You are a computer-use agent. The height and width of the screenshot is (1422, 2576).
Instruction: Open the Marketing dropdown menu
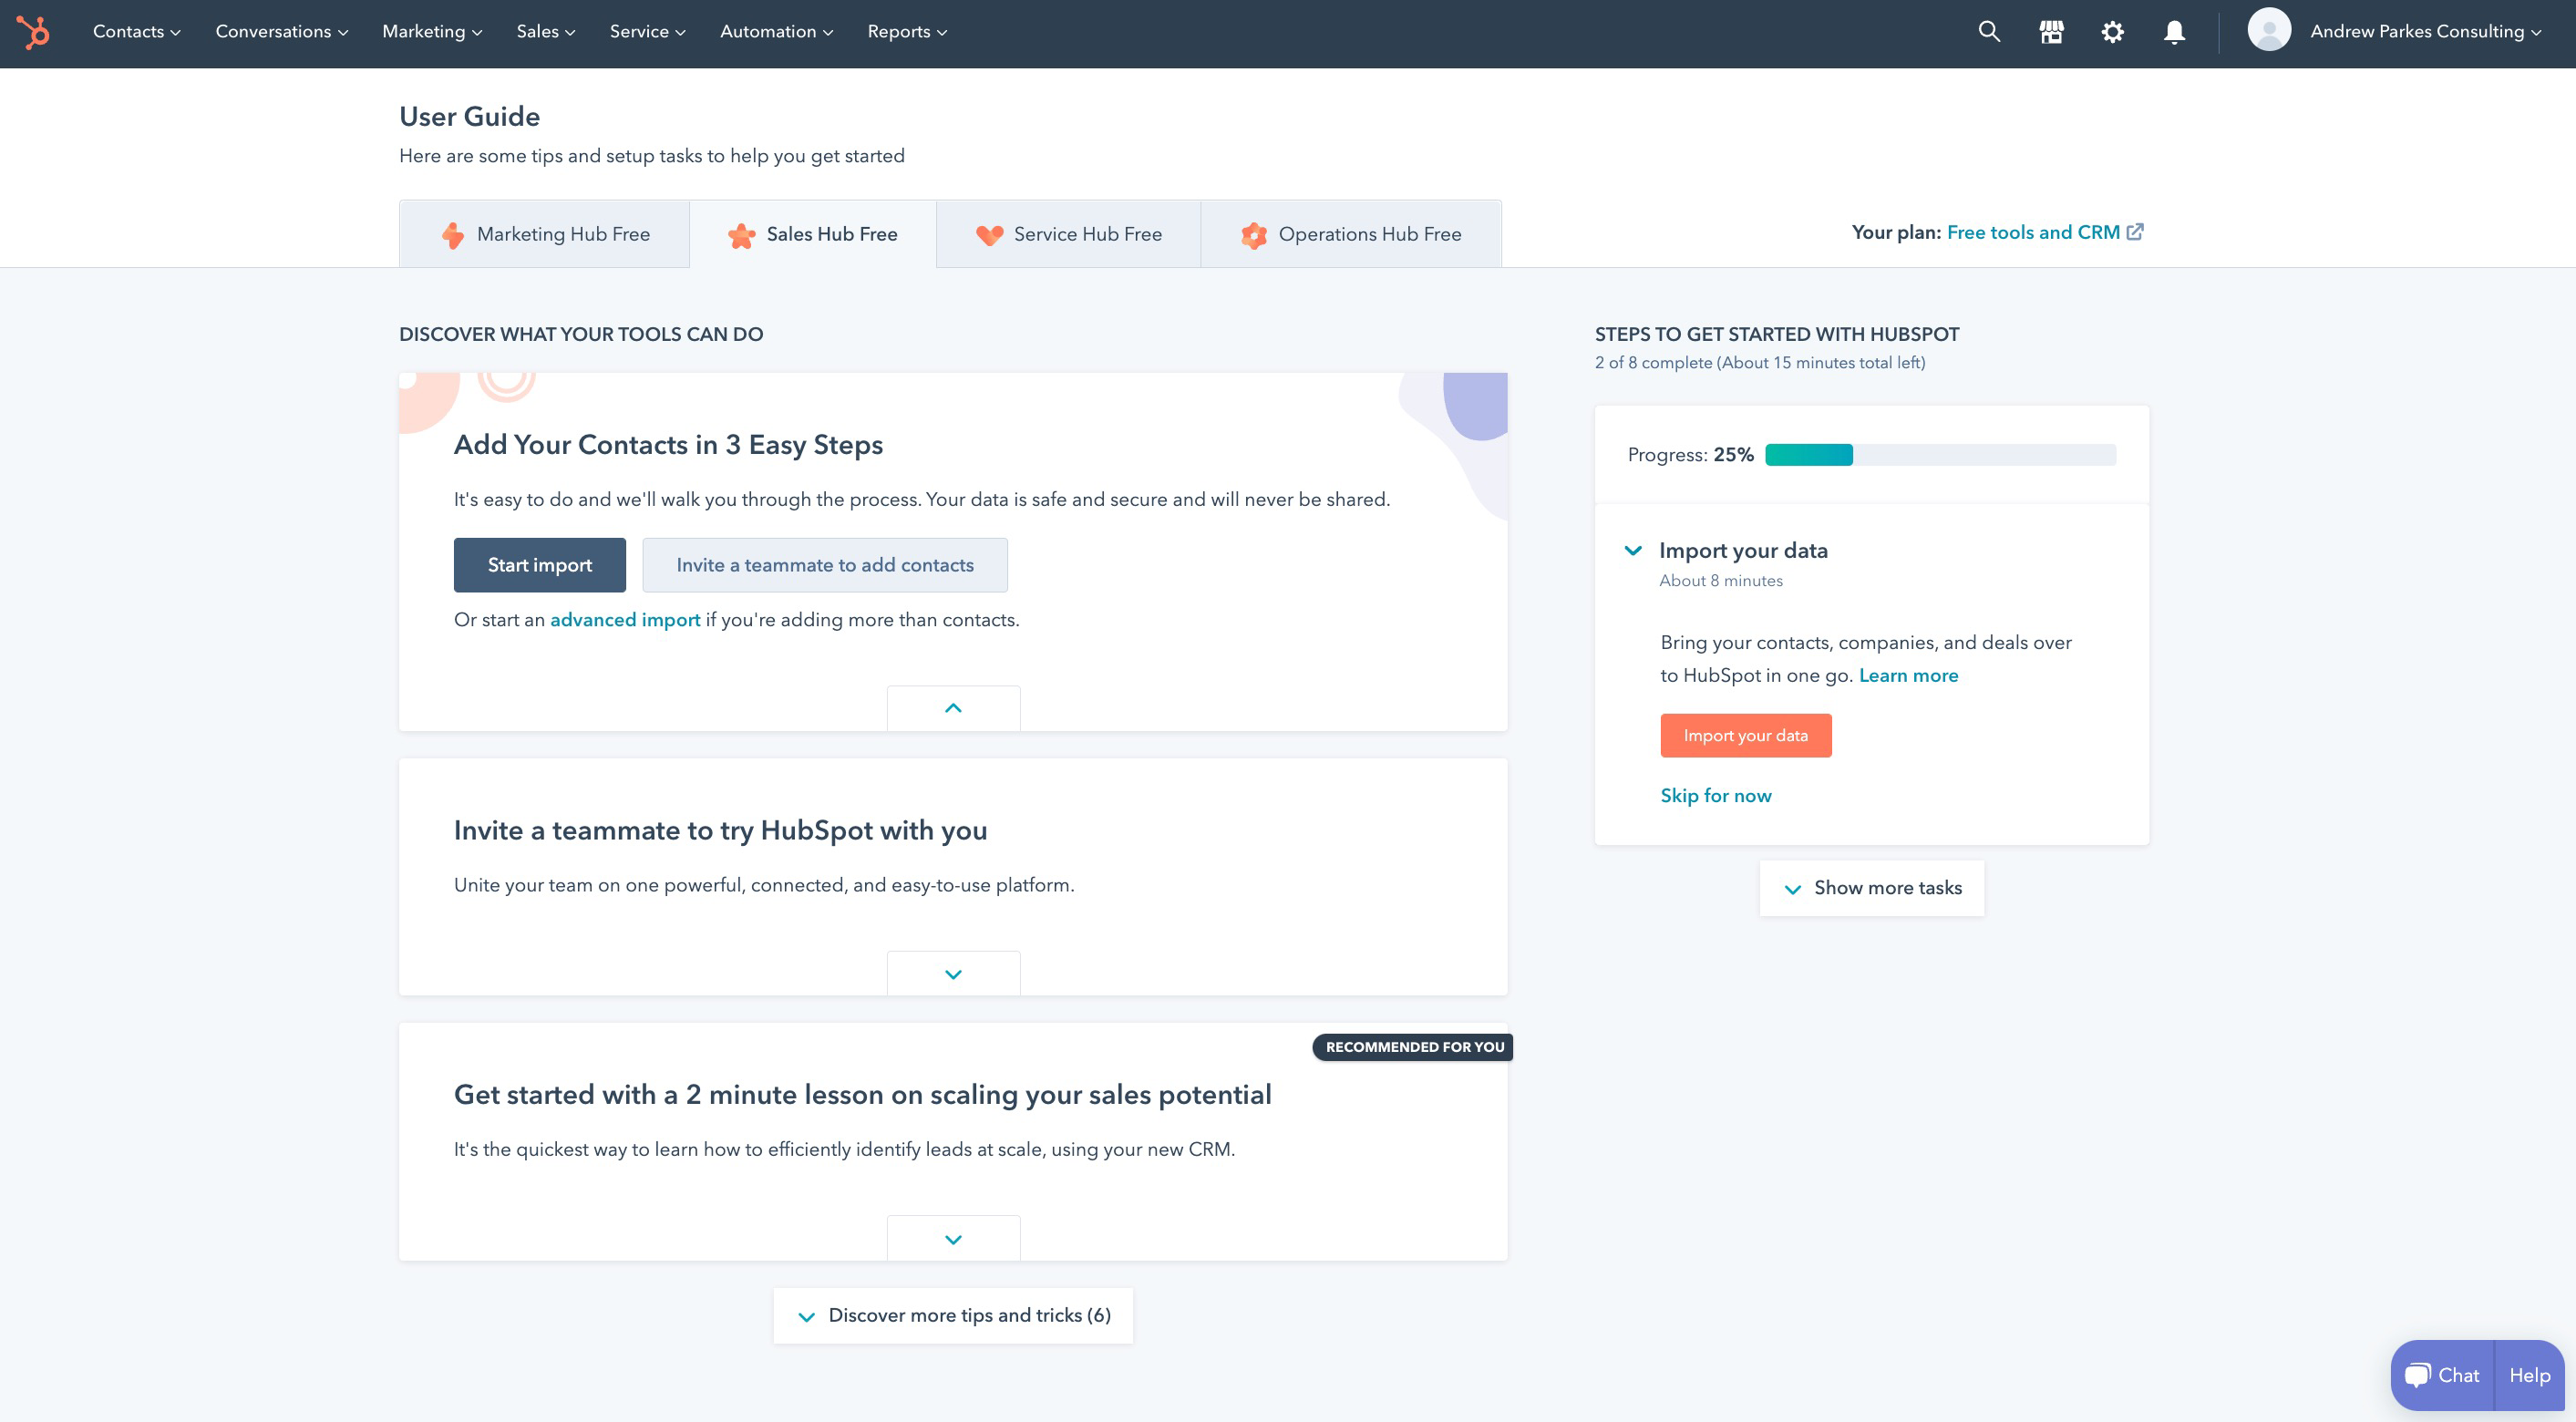(x=432, y=32)
